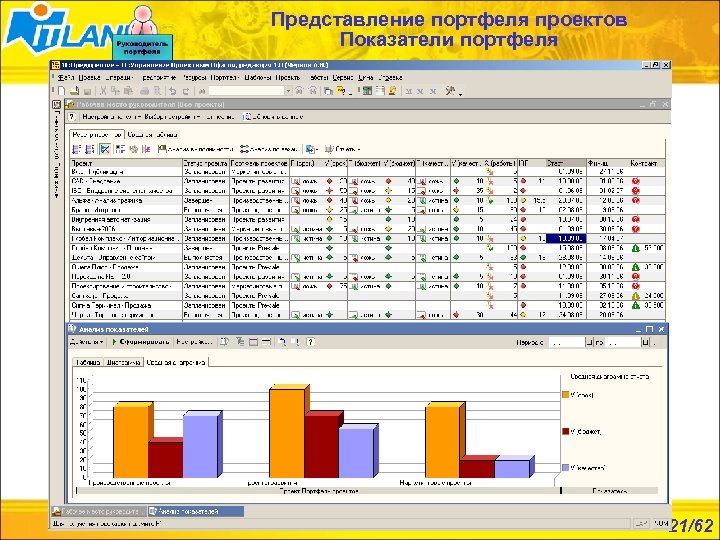
Task: Open the Окна menu
Action: click(x=366, y=78)
